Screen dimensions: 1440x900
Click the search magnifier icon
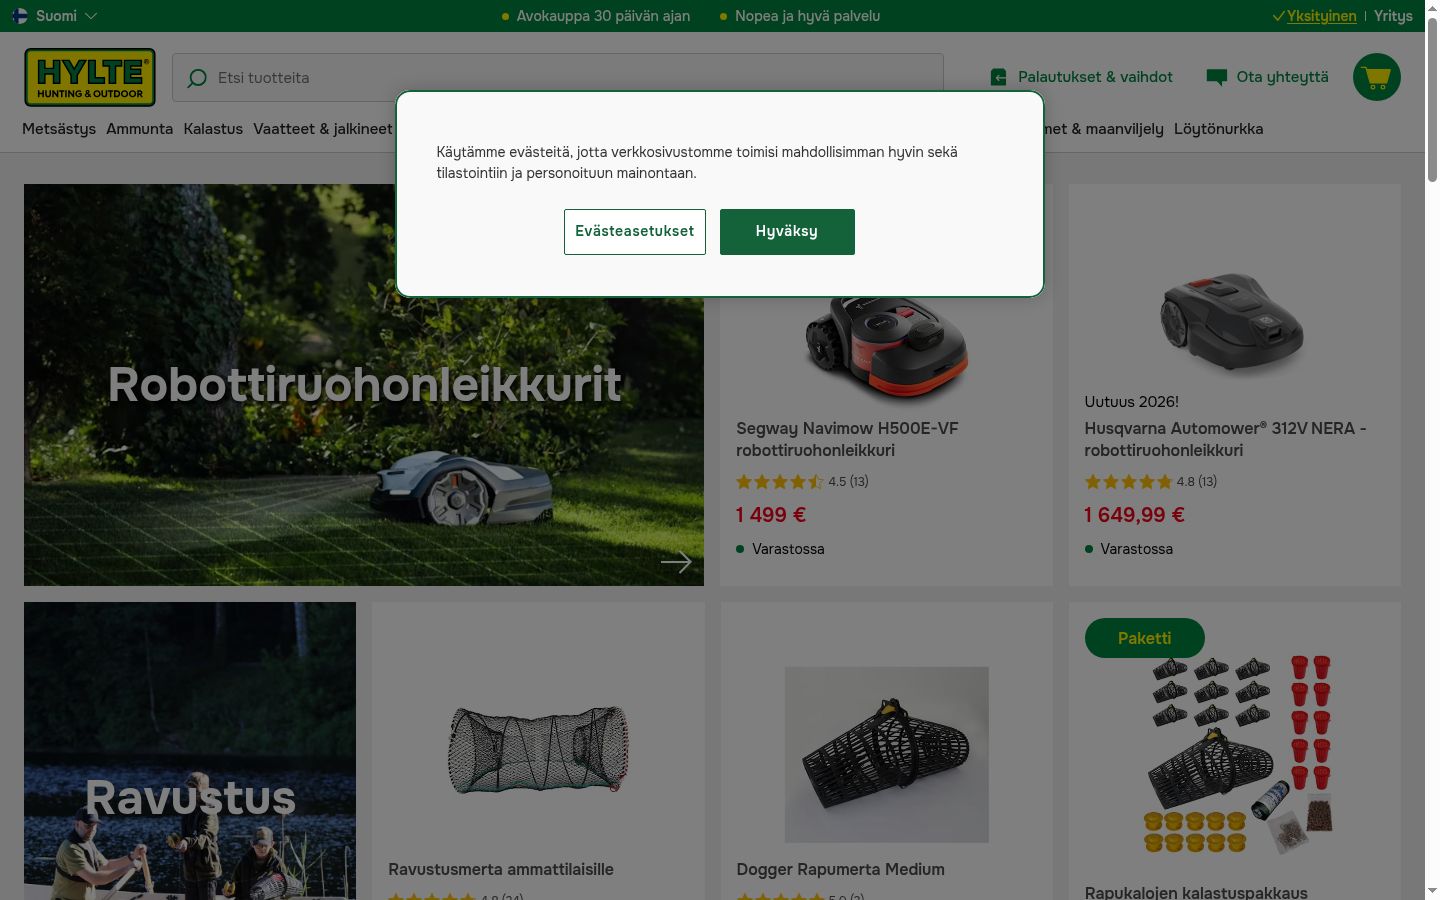coord(197,78)
